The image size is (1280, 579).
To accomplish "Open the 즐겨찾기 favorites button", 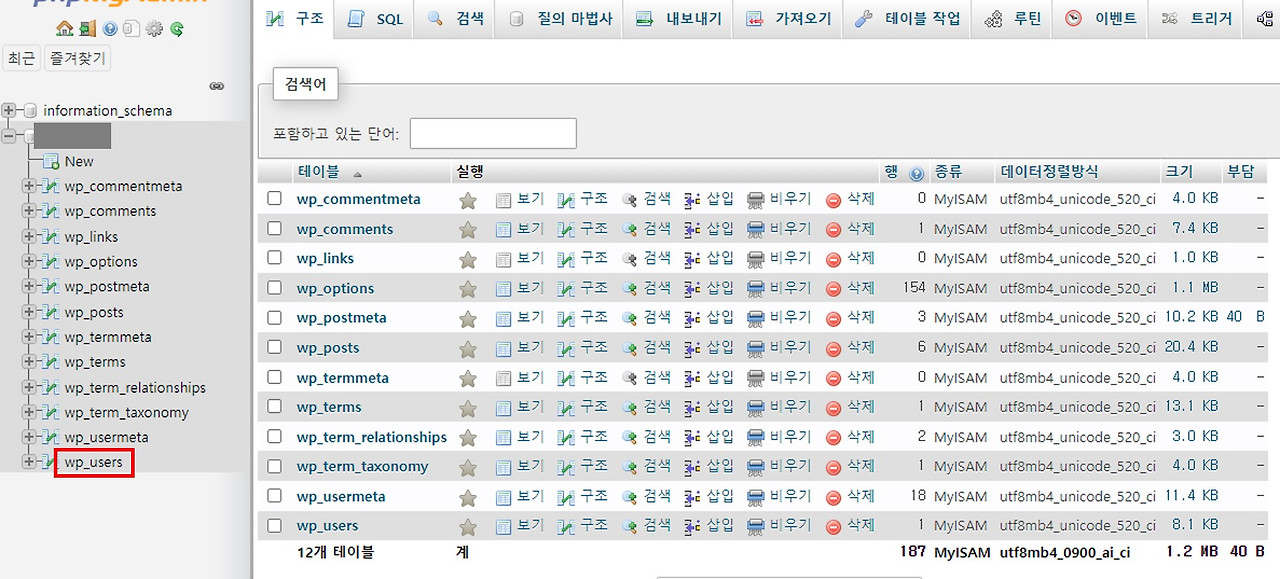I will coord(77,59).
